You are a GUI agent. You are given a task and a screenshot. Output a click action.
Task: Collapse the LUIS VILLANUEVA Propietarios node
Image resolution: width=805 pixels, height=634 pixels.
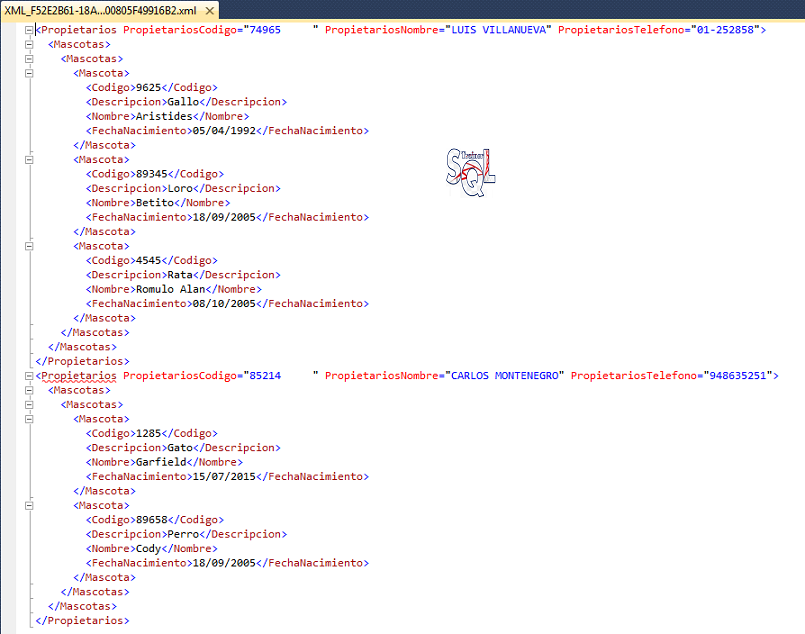(29, 30)
